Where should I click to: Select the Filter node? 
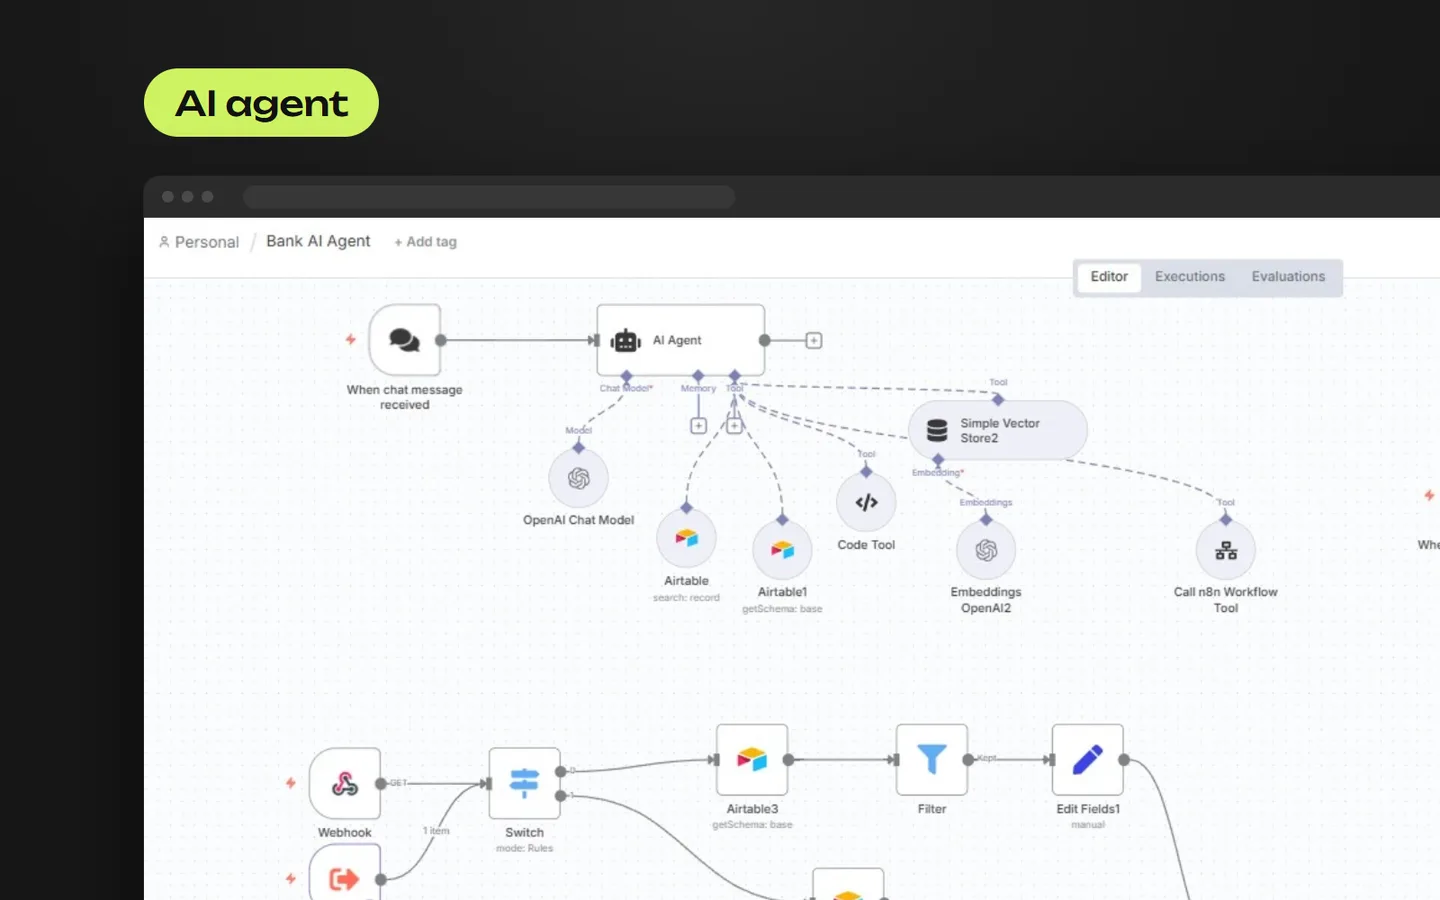pyautogui.click(x=932, y=760)
